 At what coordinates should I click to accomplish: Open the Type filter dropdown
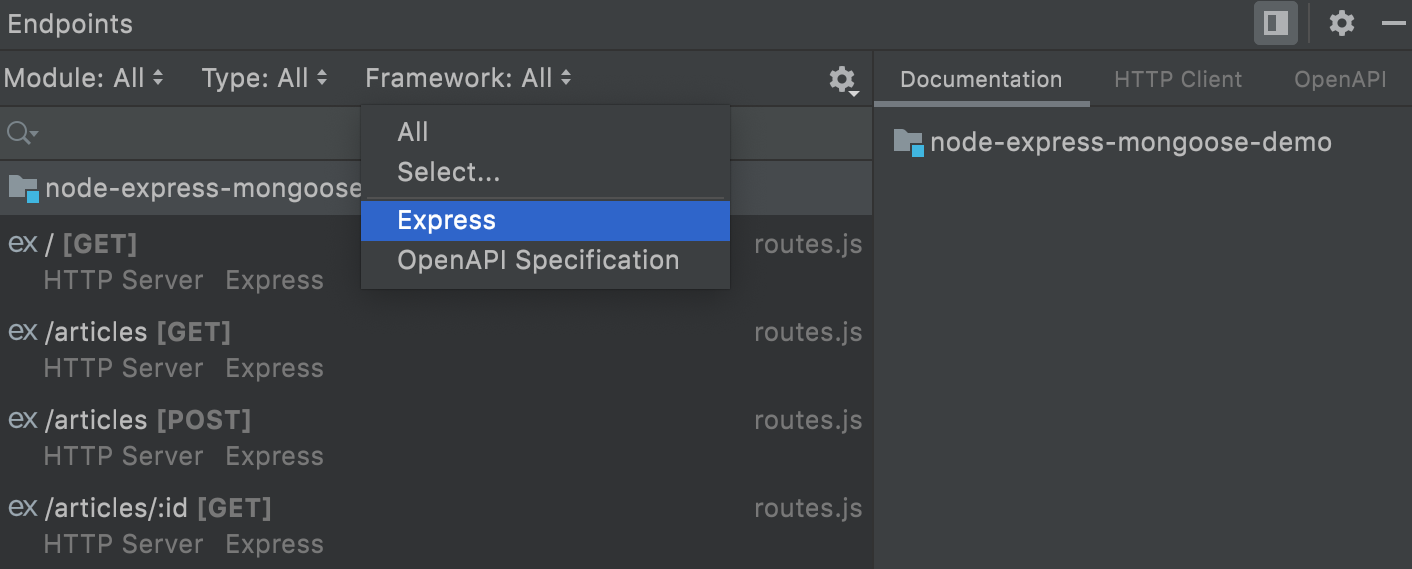tap(264, 78)
